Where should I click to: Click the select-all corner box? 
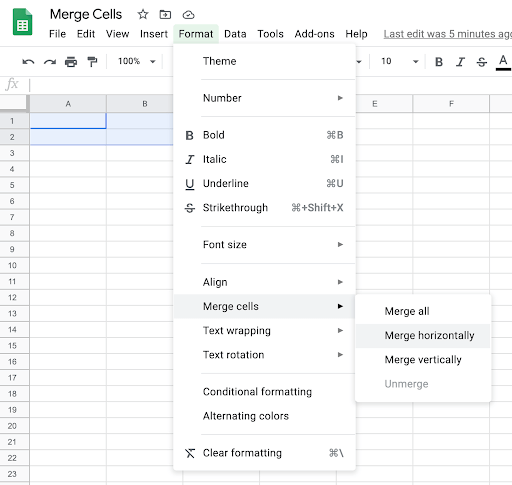15,103
